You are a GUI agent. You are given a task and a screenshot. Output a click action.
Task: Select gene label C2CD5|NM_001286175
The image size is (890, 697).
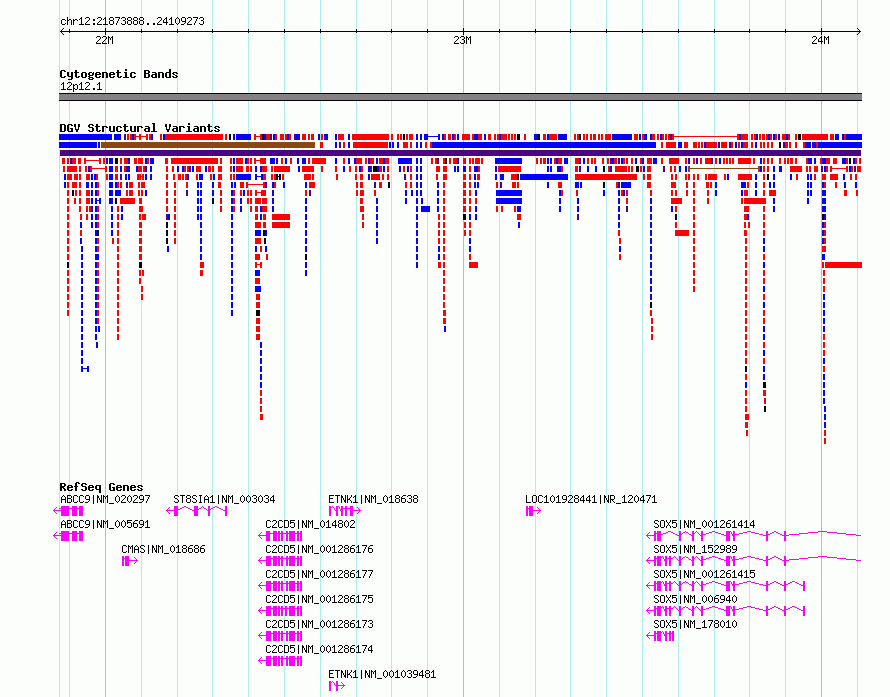click(320, 599)
